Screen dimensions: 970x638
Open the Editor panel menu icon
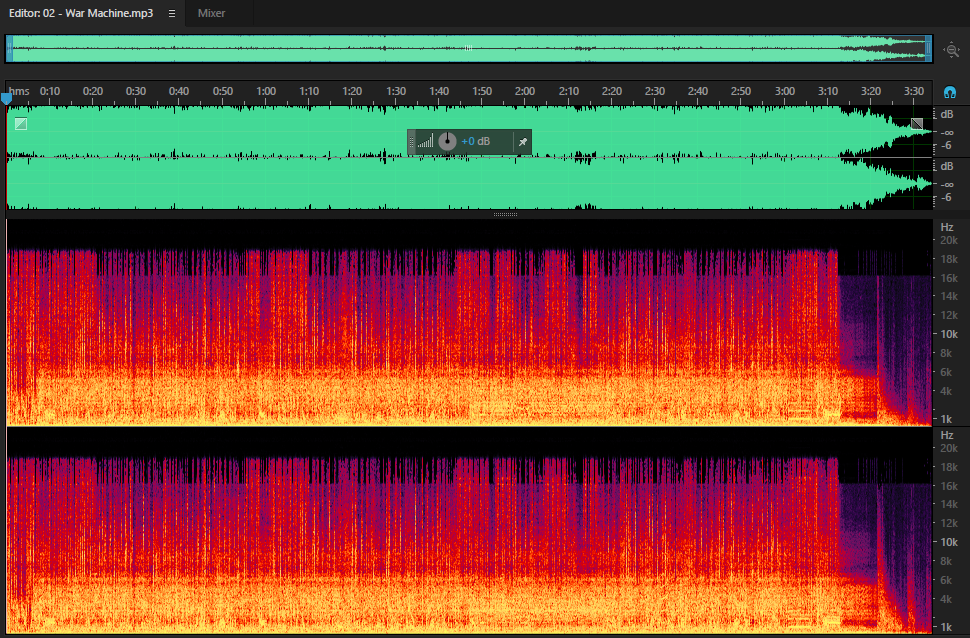[x=172, y=13]
